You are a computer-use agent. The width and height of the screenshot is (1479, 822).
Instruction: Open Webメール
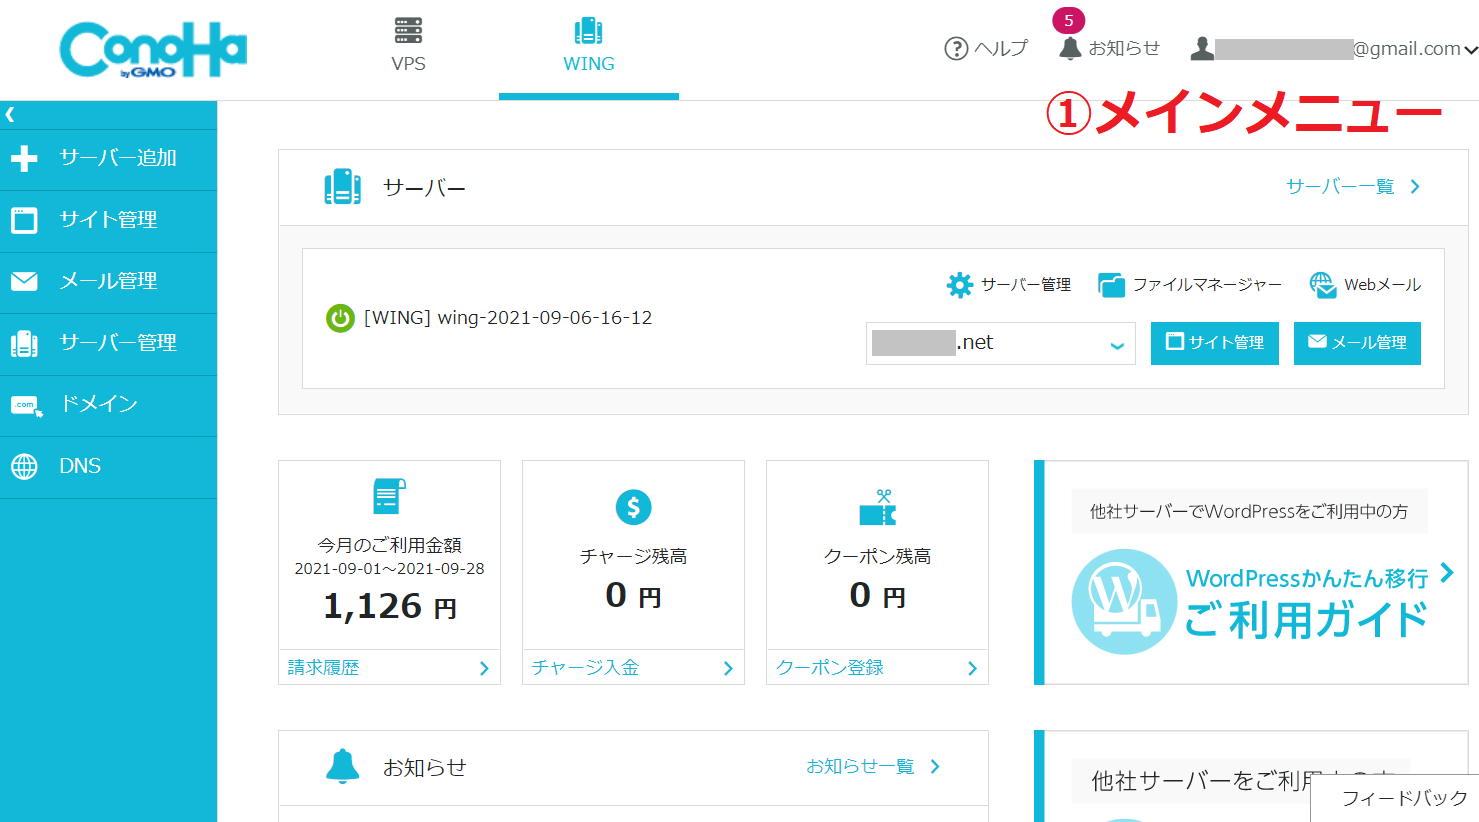click(1365, 285)
